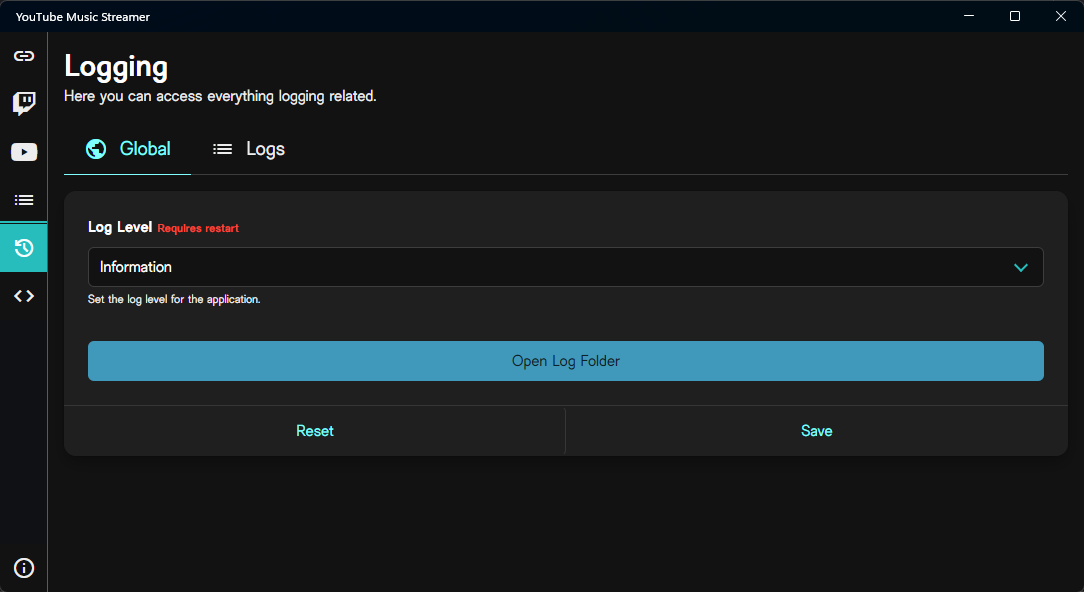The height and width of the screenshot is (592, 1084).
Task: Open the YouTube sidebar icon
Action: coord(24,152)
